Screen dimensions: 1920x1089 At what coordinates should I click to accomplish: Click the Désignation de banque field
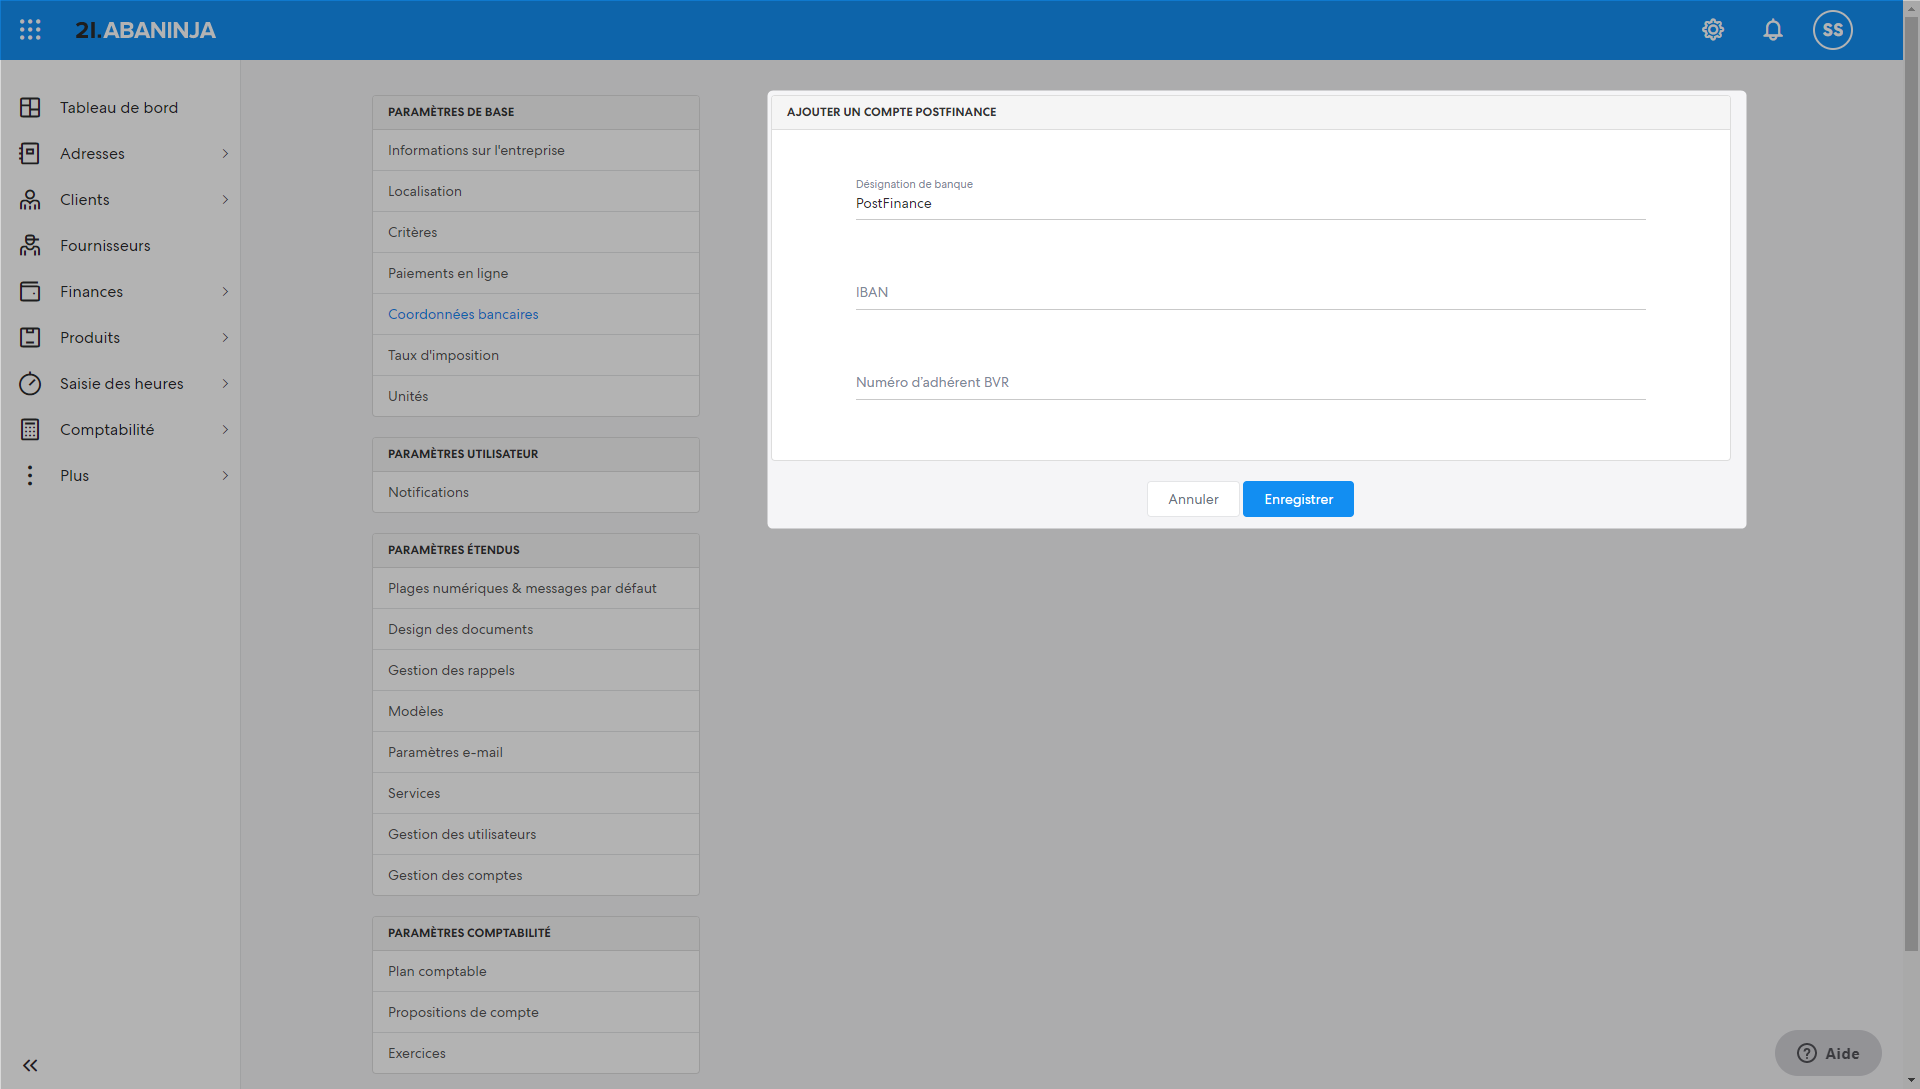[x=1250, y=203]
